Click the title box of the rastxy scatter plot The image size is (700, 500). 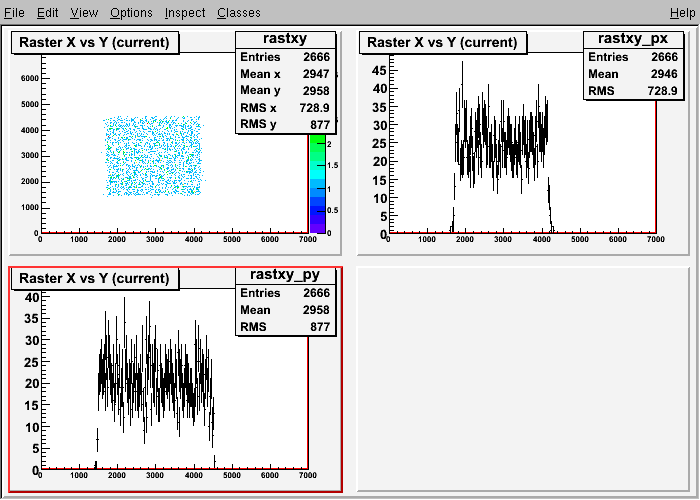tap(95, 42)
